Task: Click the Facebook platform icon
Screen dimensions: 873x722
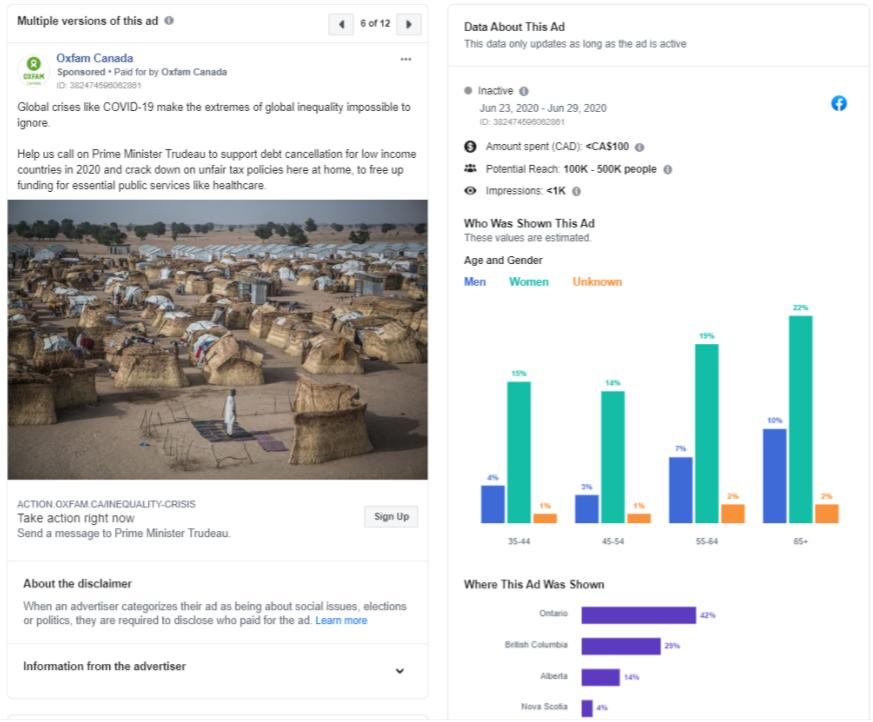Action: [x=839, y=103]
